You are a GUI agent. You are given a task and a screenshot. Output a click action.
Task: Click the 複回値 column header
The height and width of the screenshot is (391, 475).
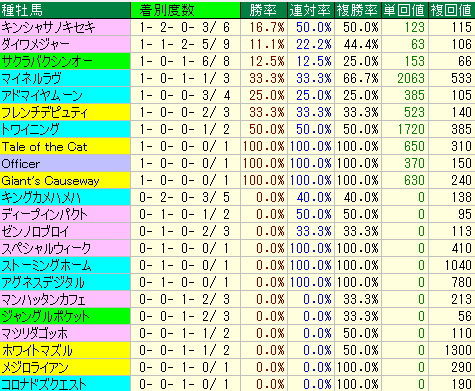[452, 10]
